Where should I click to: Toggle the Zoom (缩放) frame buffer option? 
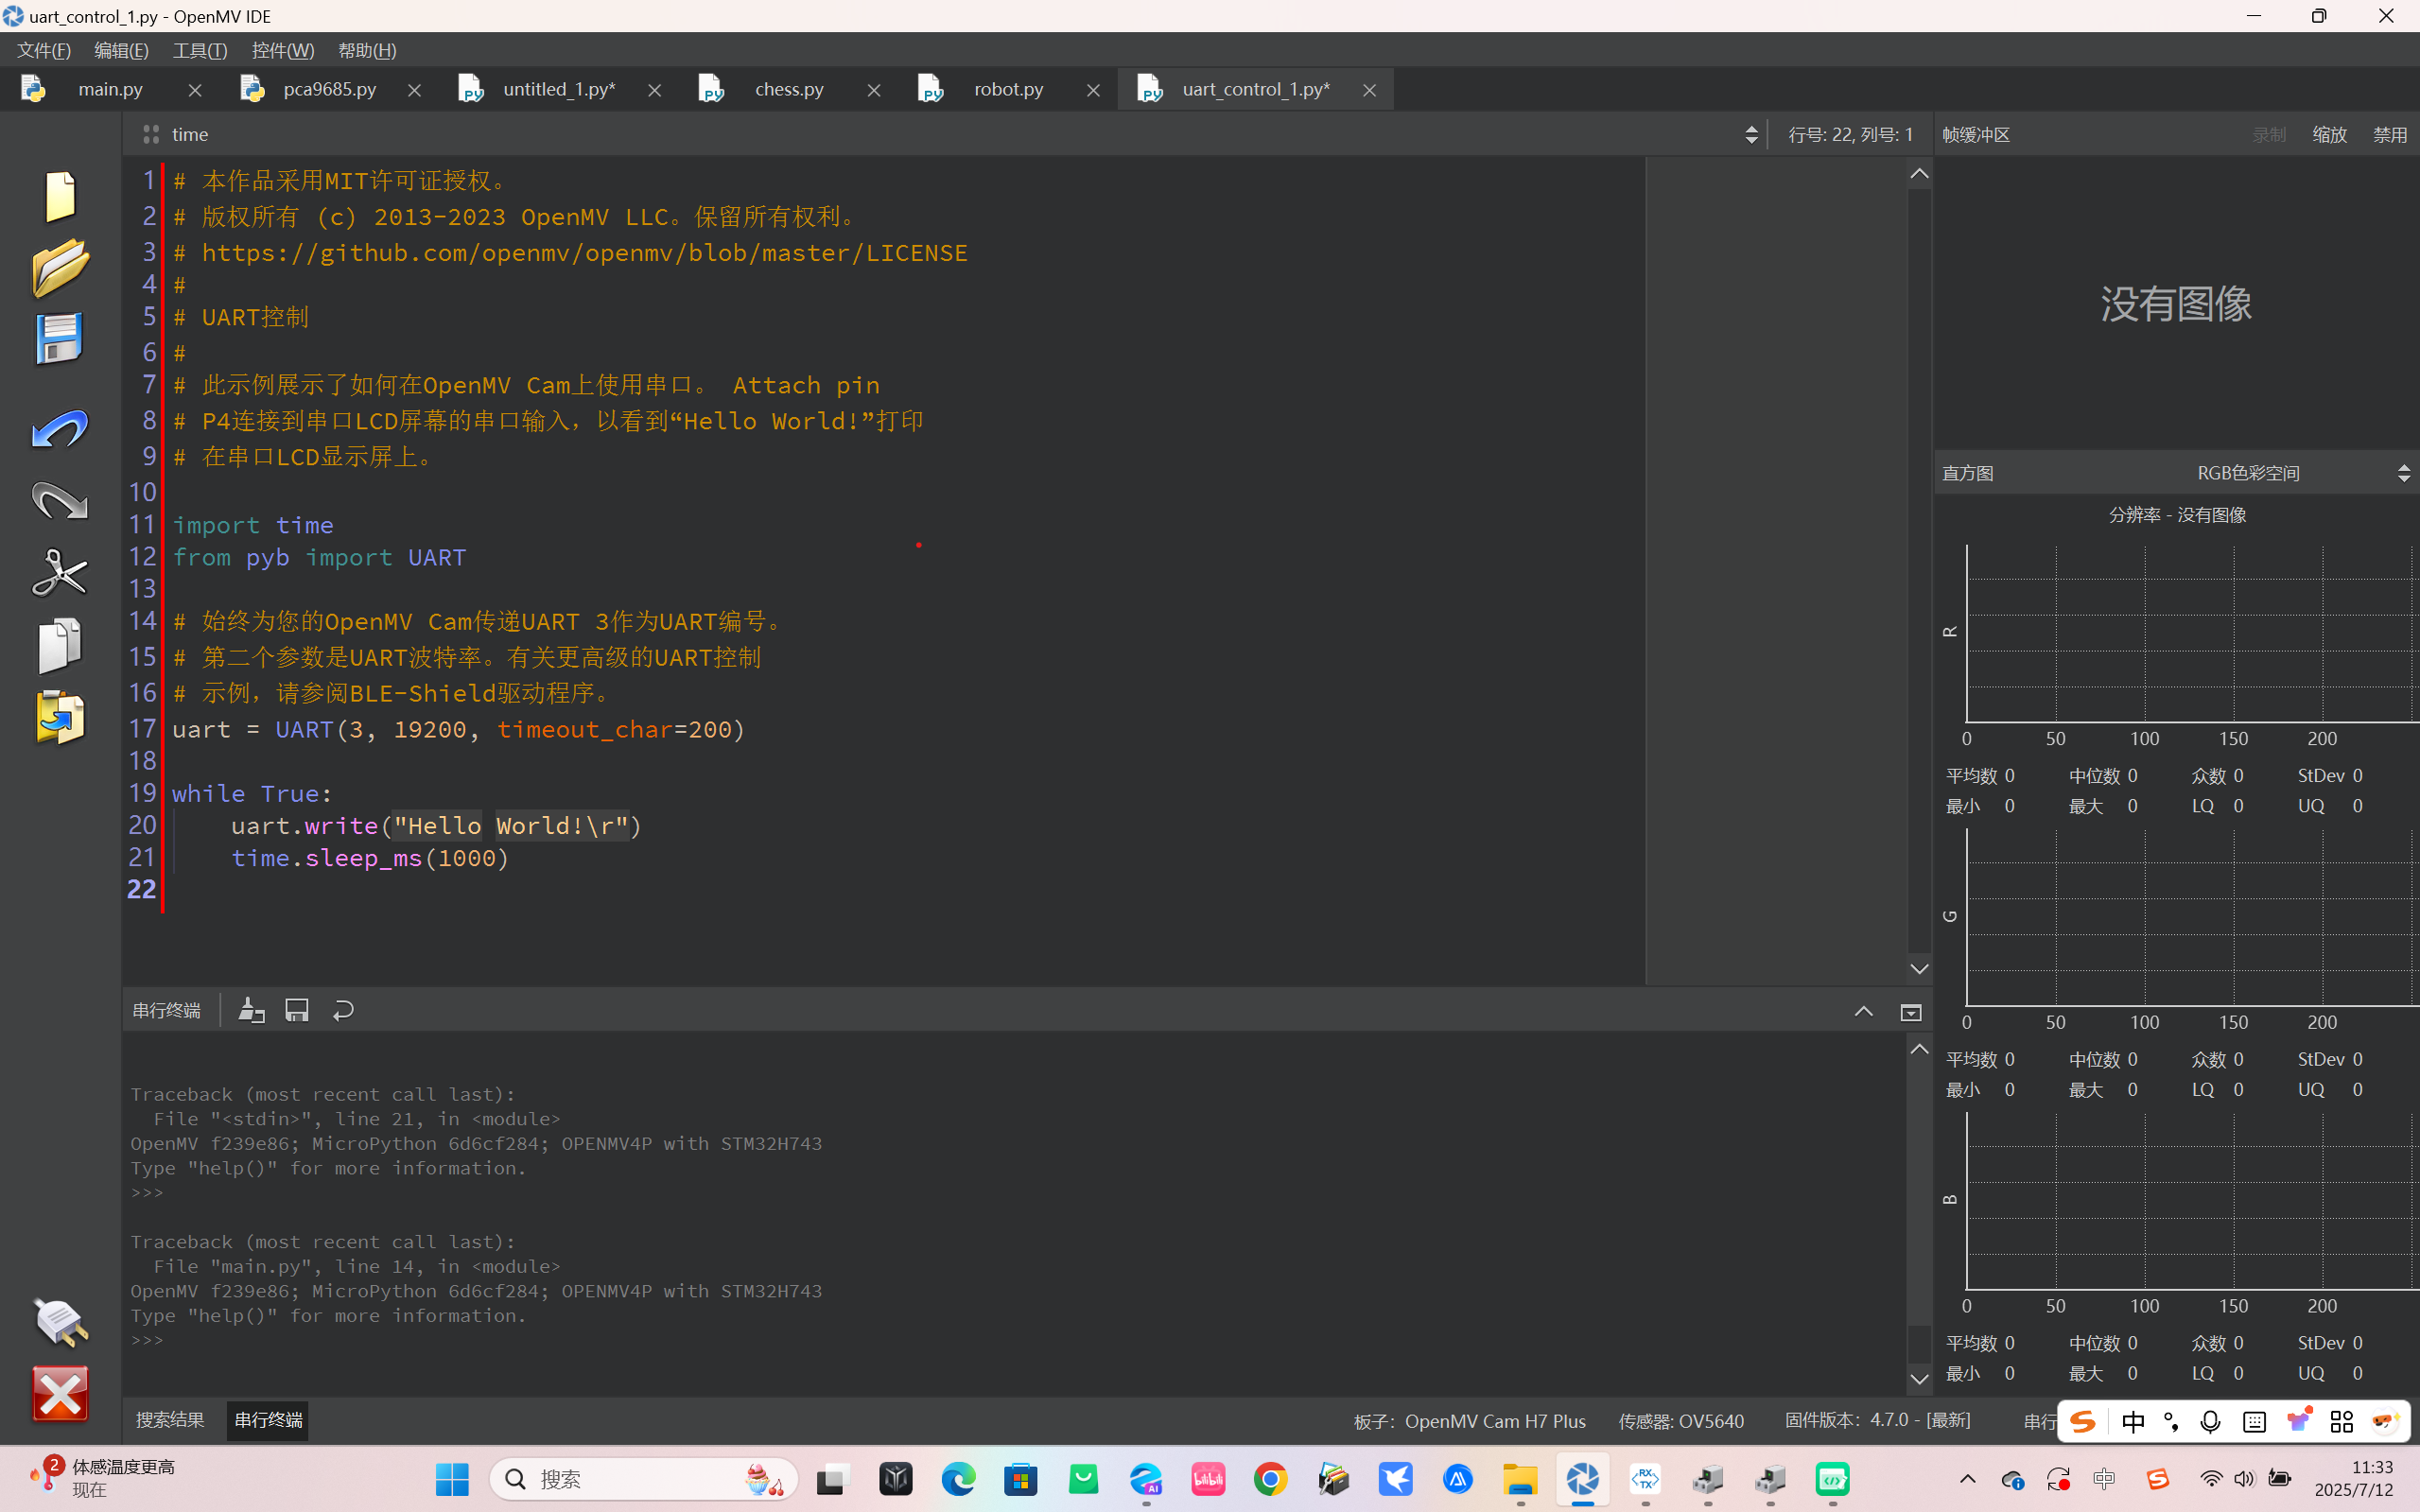click(x=2329, y=135)
